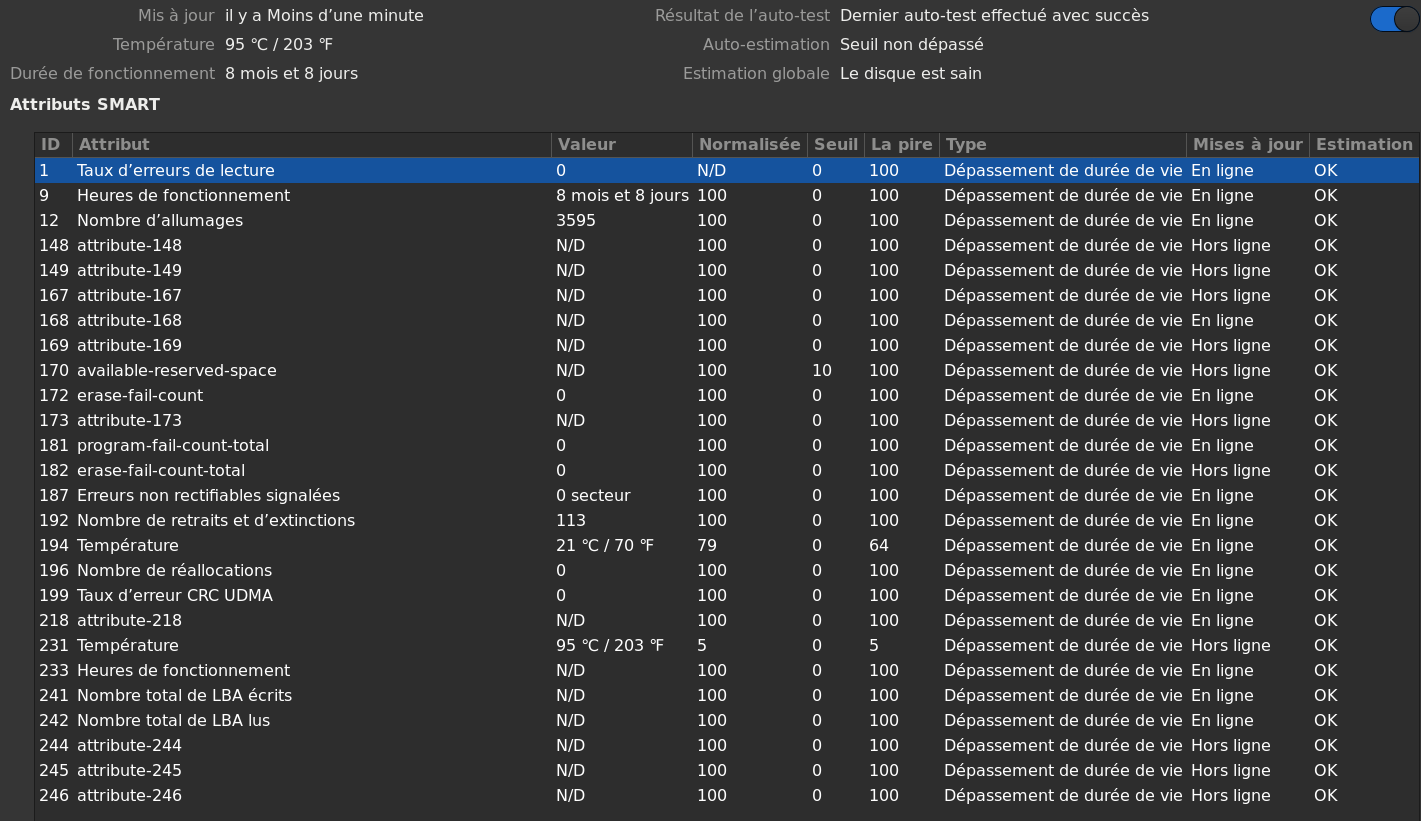Sort by the Estimation column header
Image resolution: width=1421 pixels, height=821 pixels.
pos(1363,145)
